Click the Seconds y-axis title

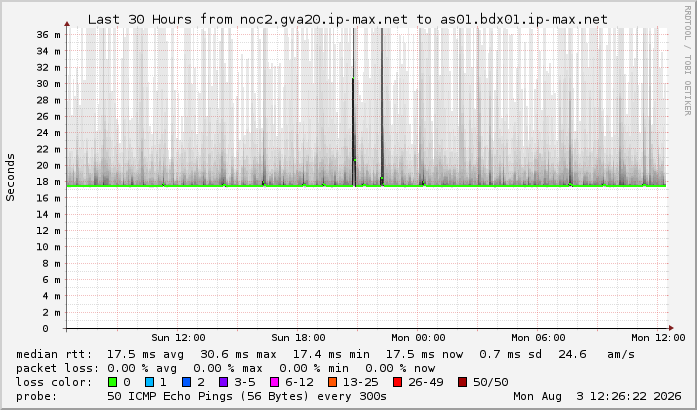[10, 177]
